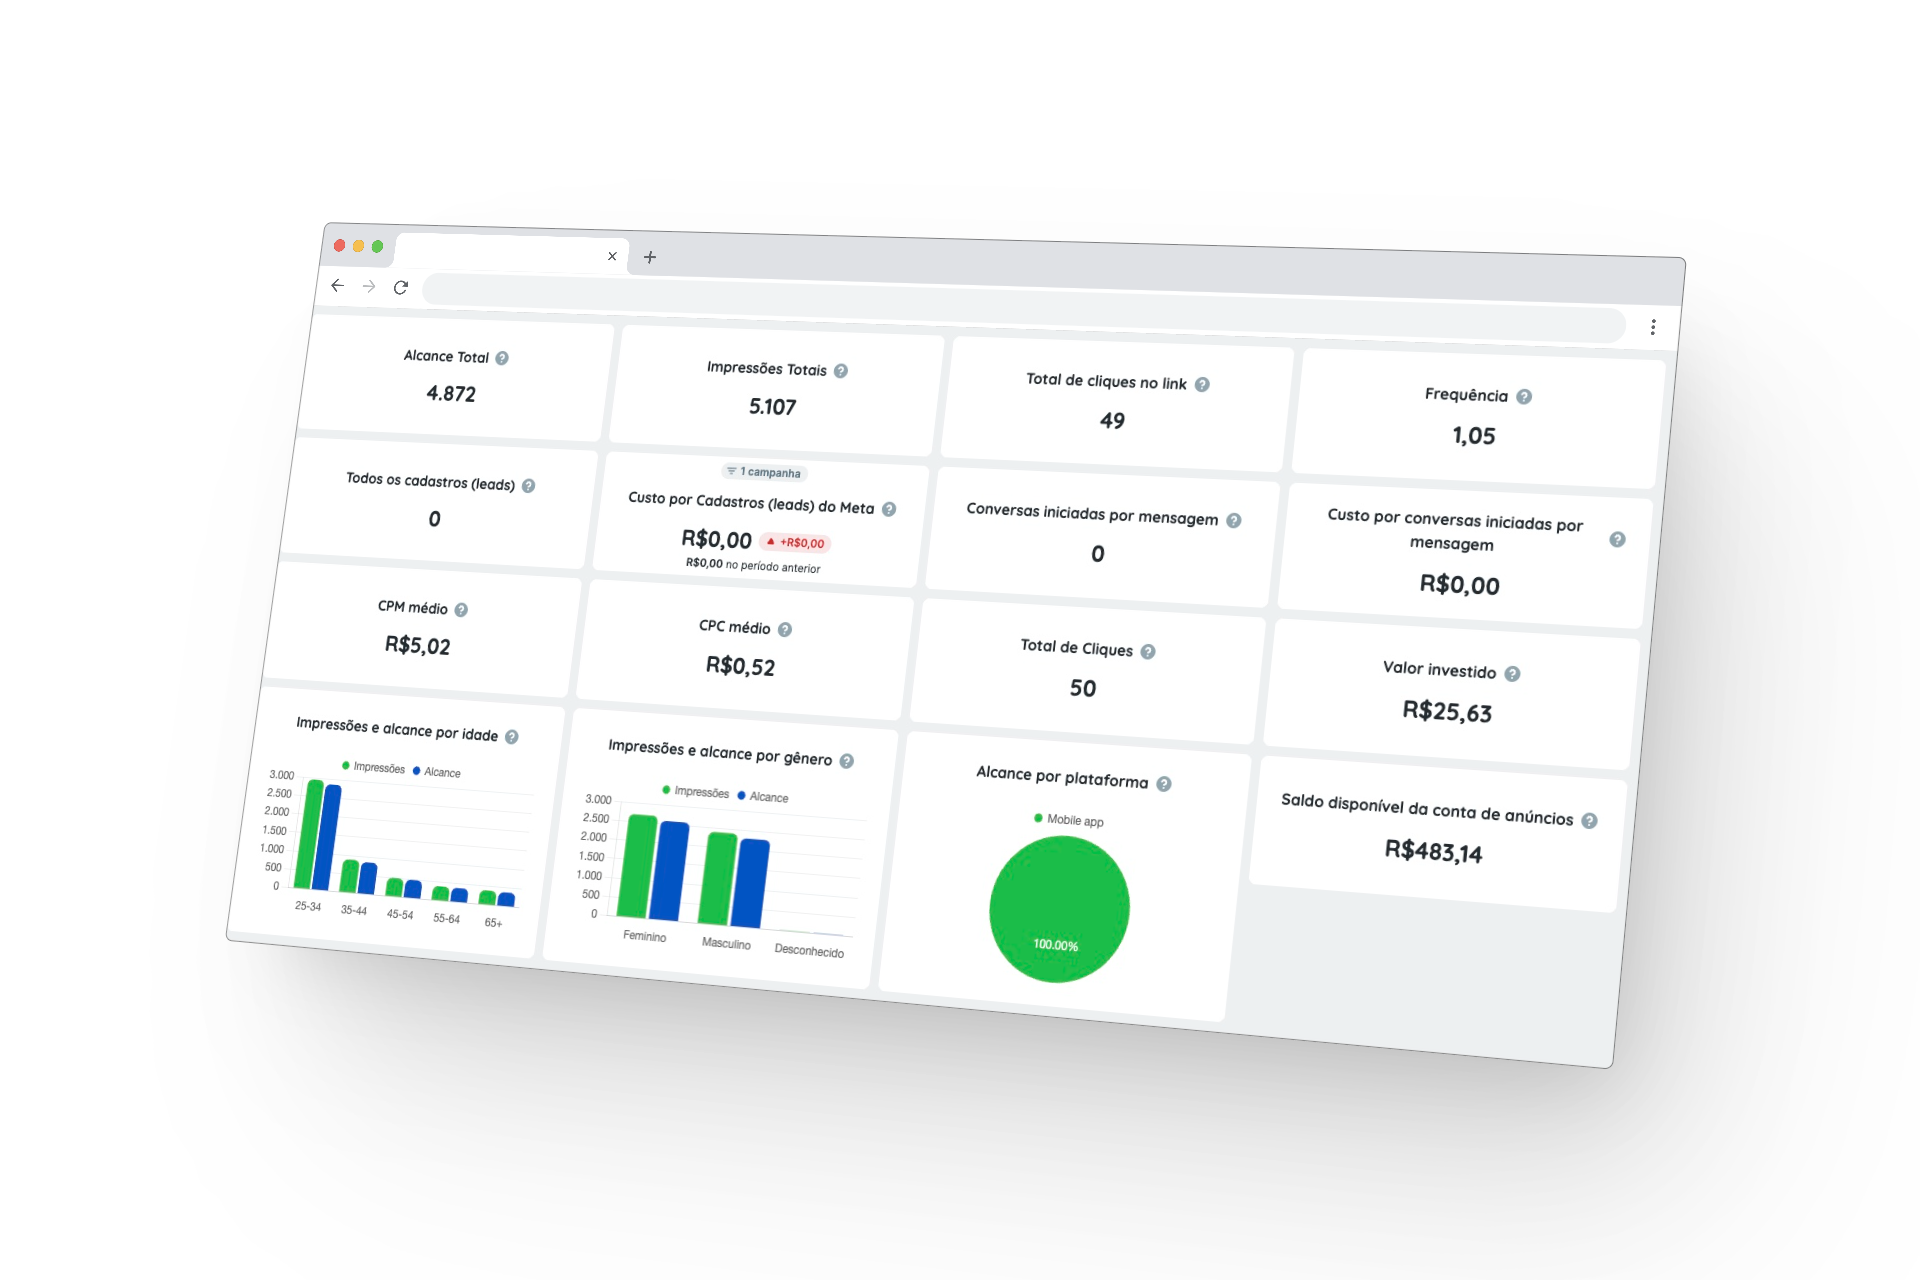Close the current browser tab
Screen dimensions: 1920x1280
[x=612, y=257]
